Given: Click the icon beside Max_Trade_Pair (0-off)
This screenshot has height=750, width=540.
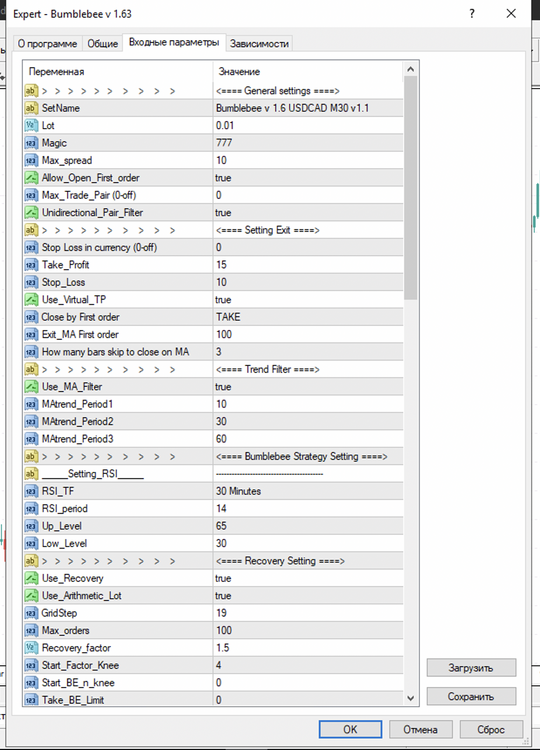Looking at the screenshot, I should [x=31, y=195].
